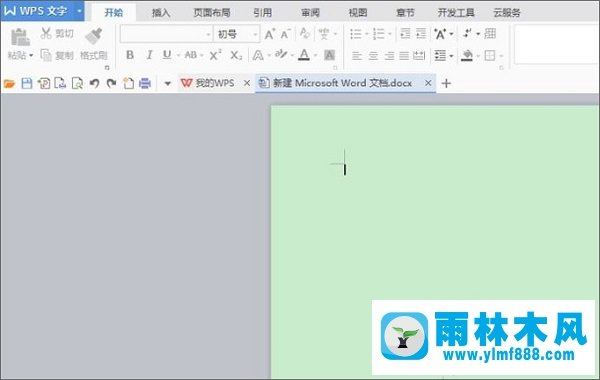Open the WPS 文字 application menu
The image size is (600, 380).
pos(42,11)
